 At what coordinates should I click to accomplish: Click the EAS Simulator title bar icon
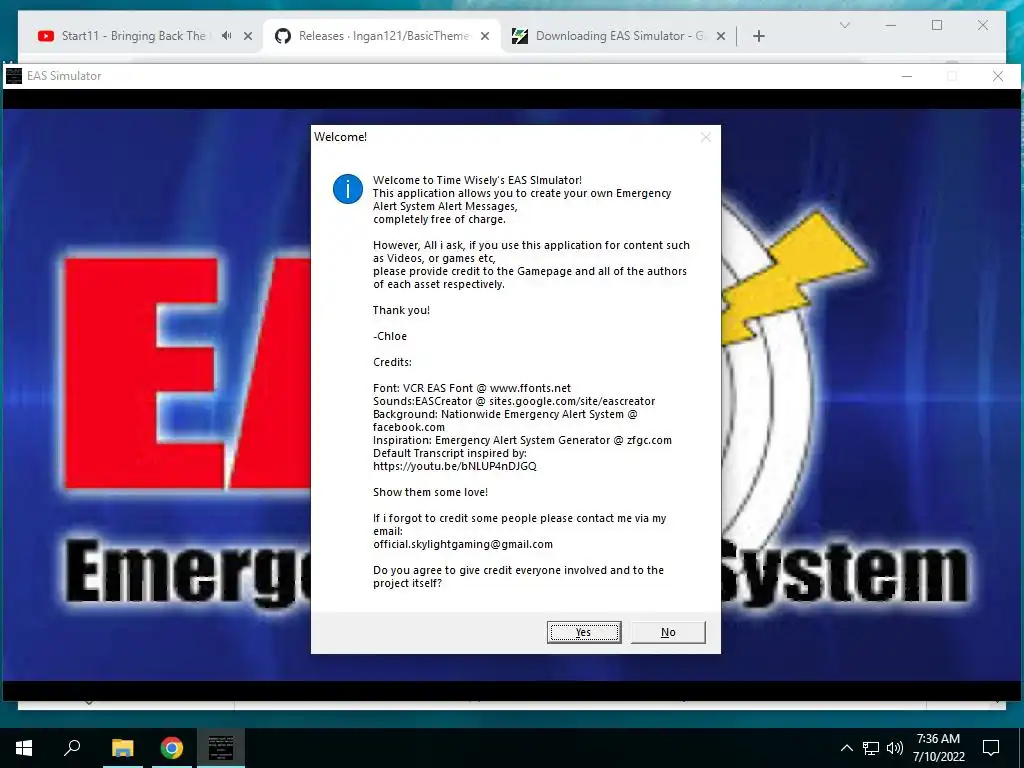(x=14, y=76)
